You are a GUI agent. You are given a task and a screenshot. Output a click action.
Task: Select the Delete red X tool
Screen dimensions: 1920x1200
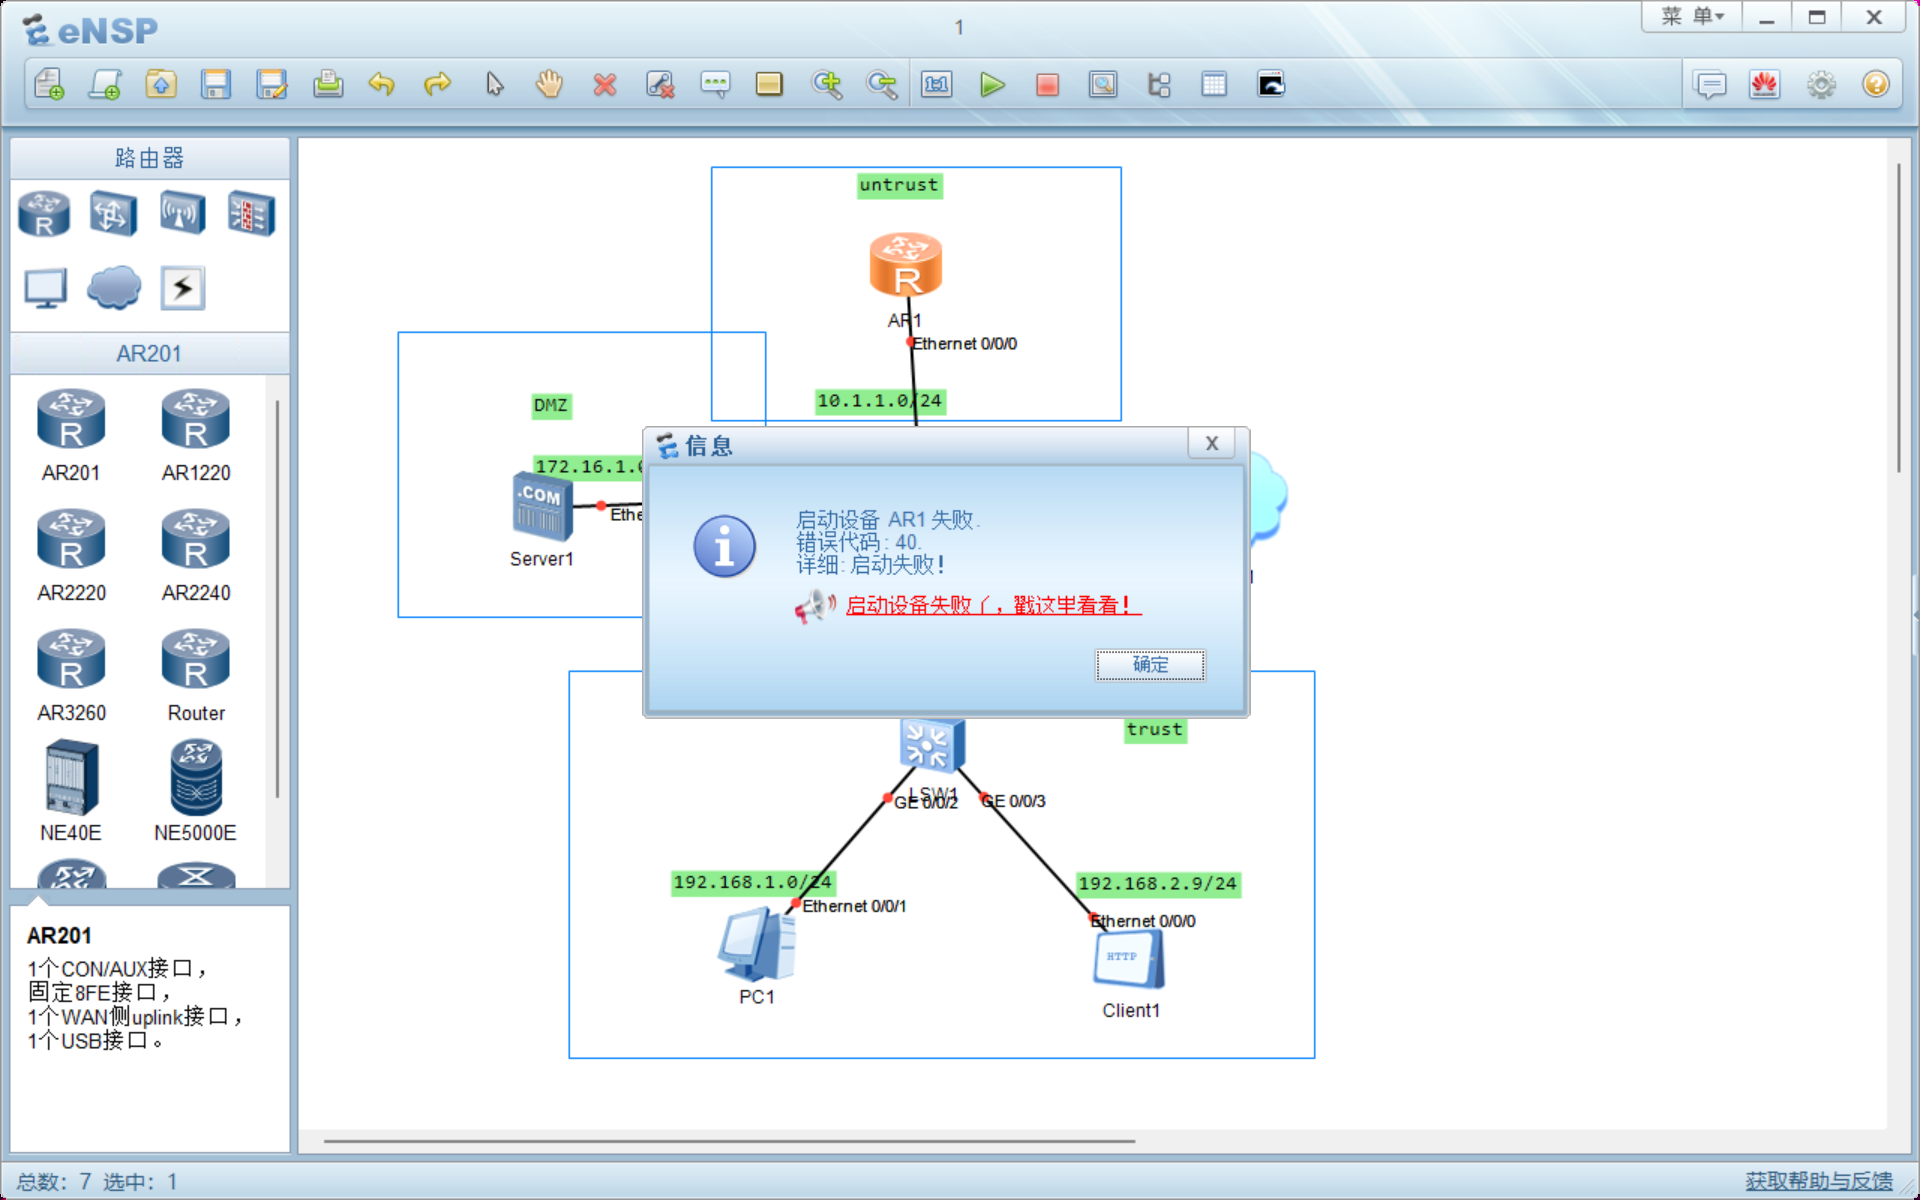pyautogui.click(x=604, y=85)
